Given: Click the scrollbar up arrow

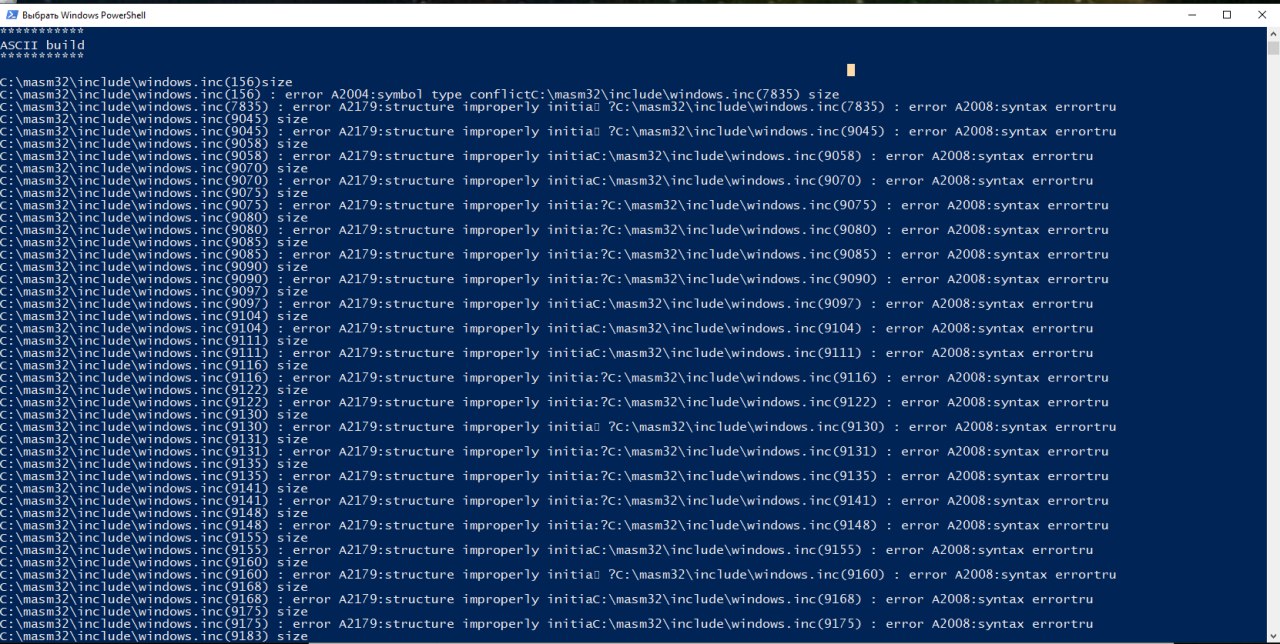Looking at the screenshot, I should [1273, 33].
